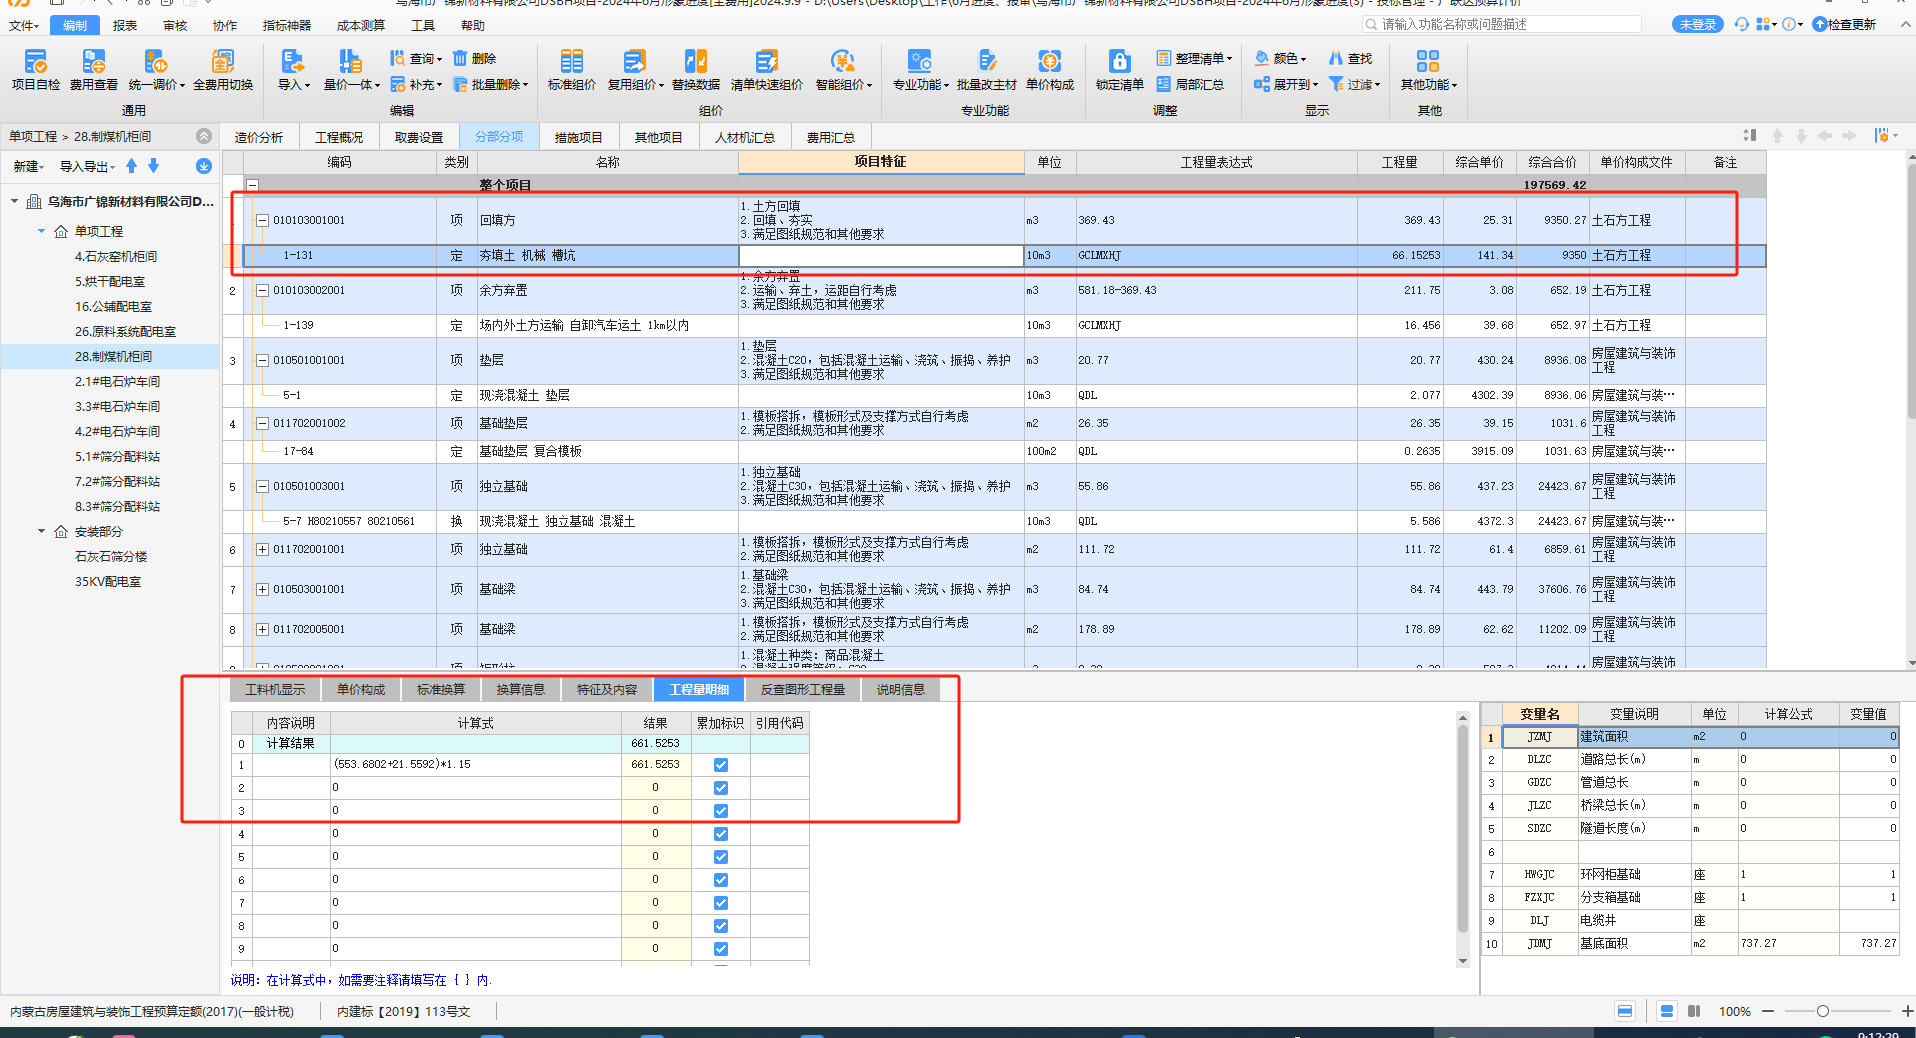
Task: Click the search box 请输入功能名称或问题描述
Action: pyautogui.click(x=1502, y=24)
